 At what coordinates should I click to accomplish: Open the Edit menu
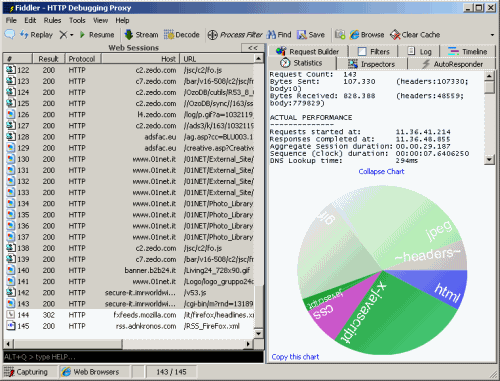pyautogui.click(x=30, y=20)
